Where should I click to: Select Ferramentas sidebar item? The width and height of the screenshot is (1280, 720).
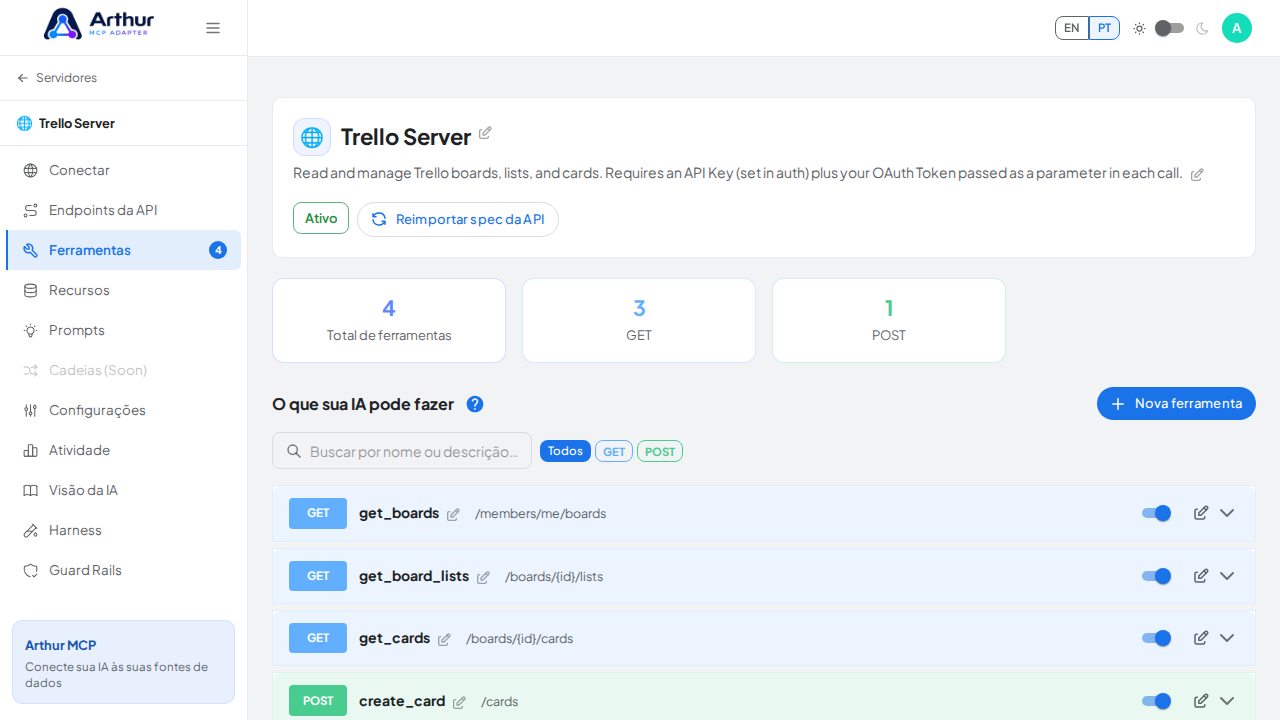coord(123,250)
